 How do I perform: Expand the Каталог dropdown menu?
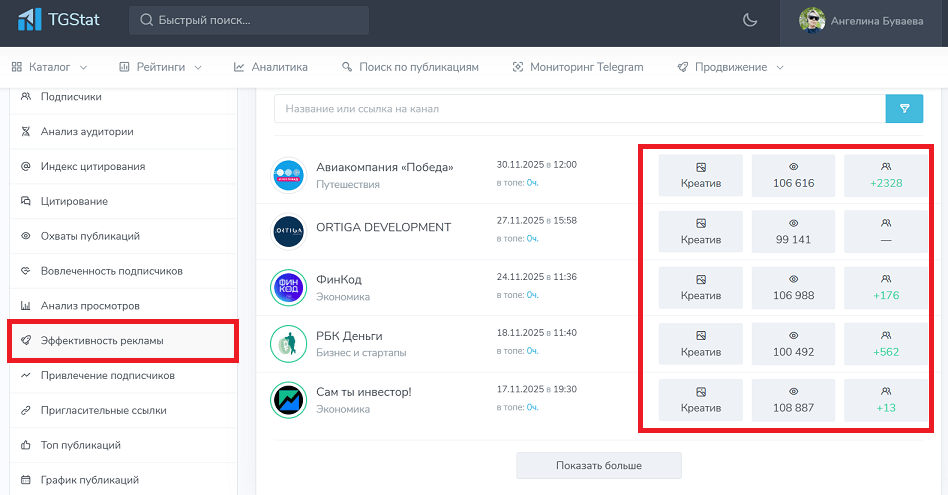point(49,67)
